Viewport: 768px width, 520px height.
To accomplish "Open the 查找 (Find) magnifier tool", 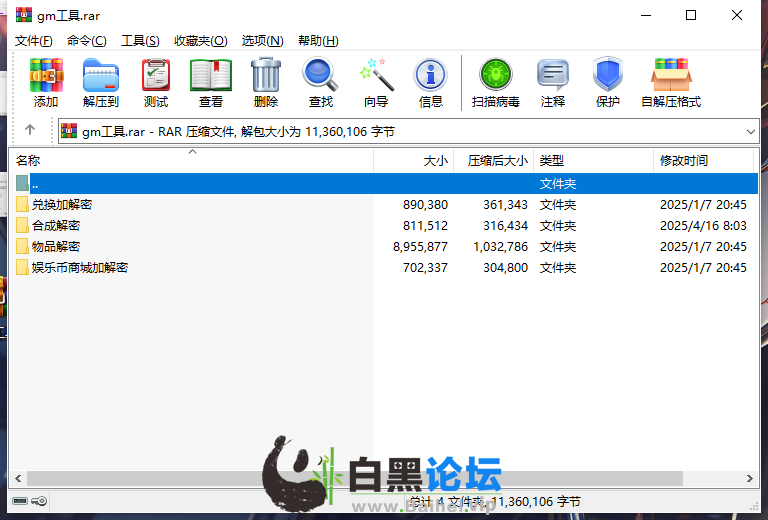I will [321, 82].
